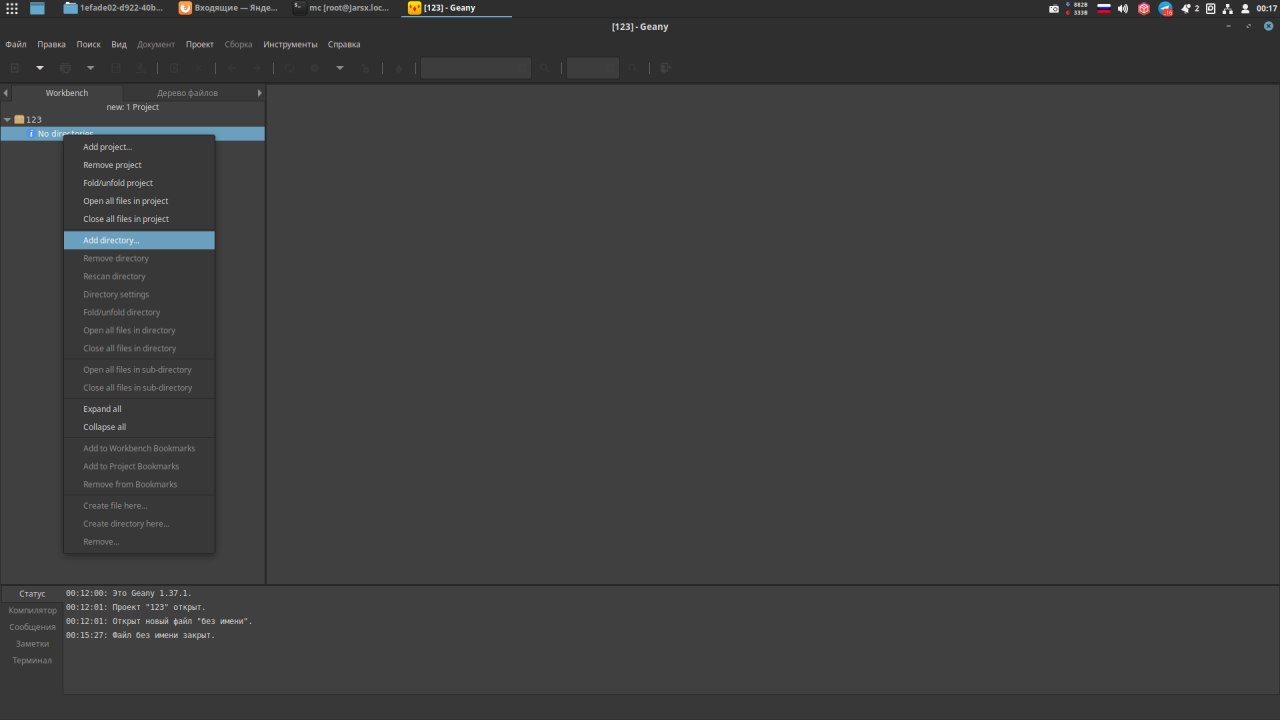The height and width of the screenshot is (720, 1280).
Task: Open the build actions dropdown arrow in toolbar
Action: pyautogui.click(x=340, y=68)
